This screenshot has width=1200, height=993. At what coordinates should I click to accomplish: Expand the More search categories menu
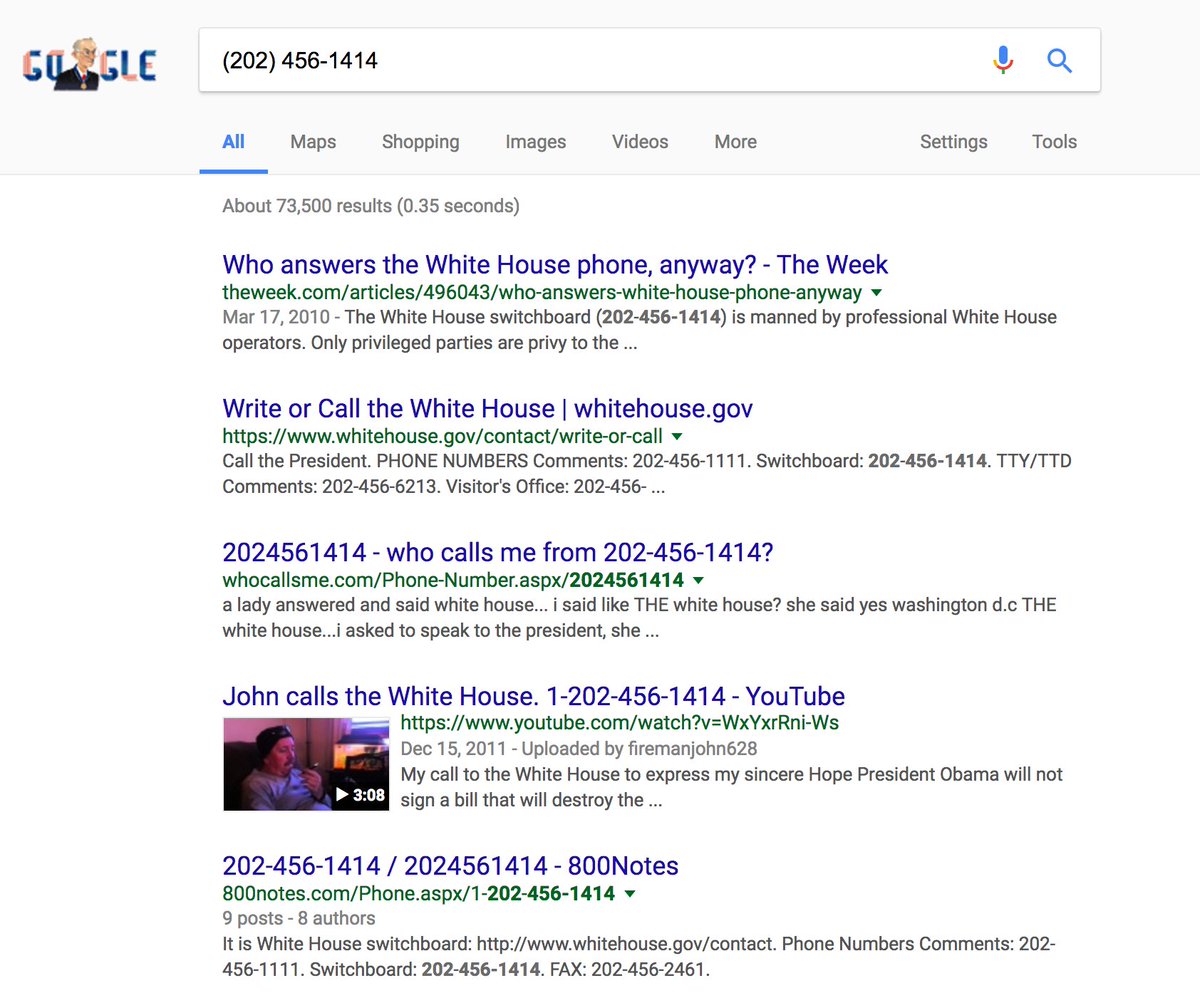pos(735,142)
